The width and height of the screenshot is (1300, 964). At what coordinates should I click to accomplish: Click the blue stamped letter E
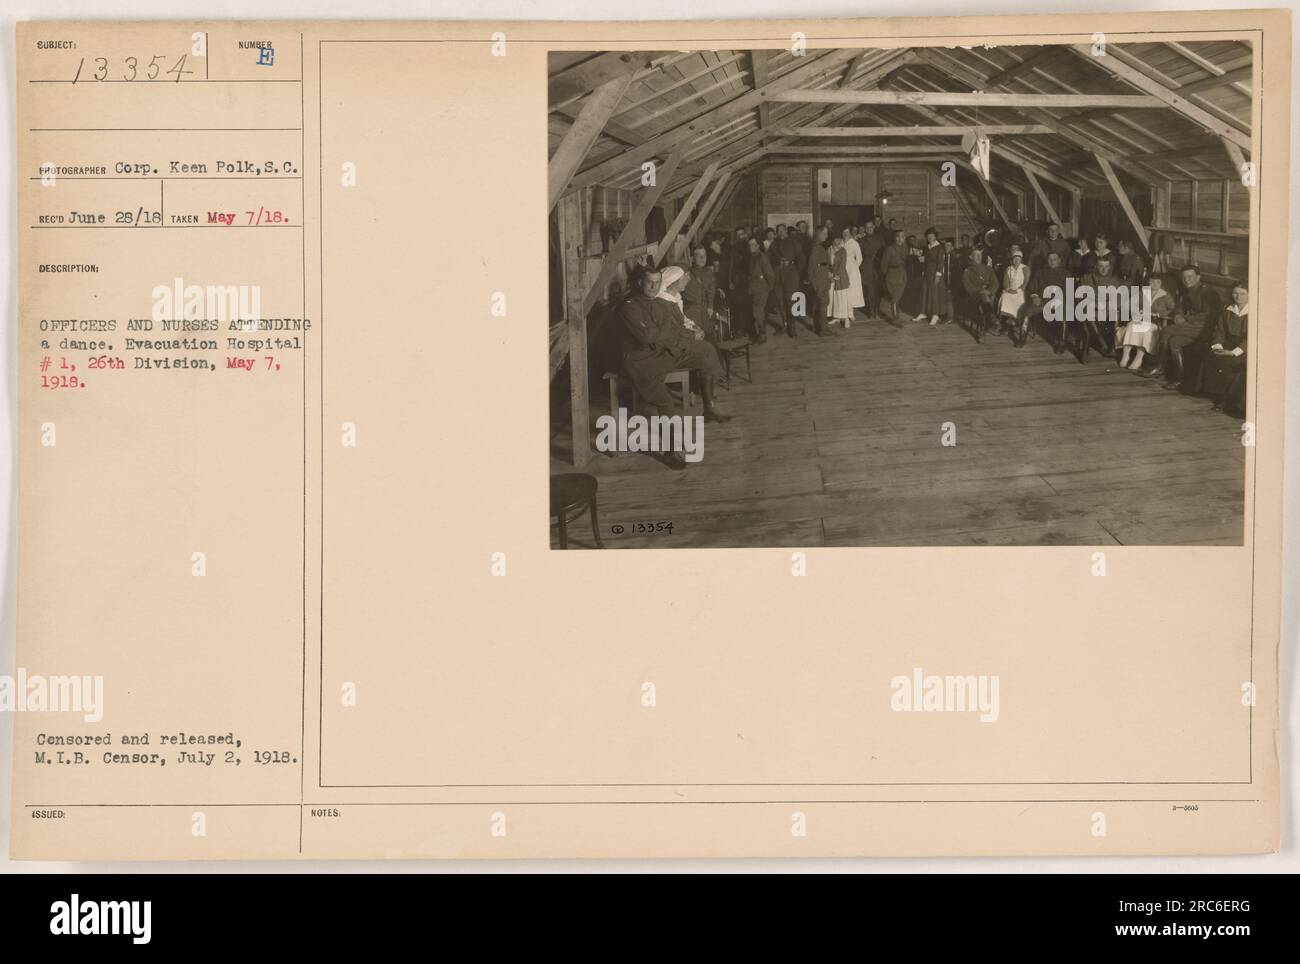(x=264, y=59)
